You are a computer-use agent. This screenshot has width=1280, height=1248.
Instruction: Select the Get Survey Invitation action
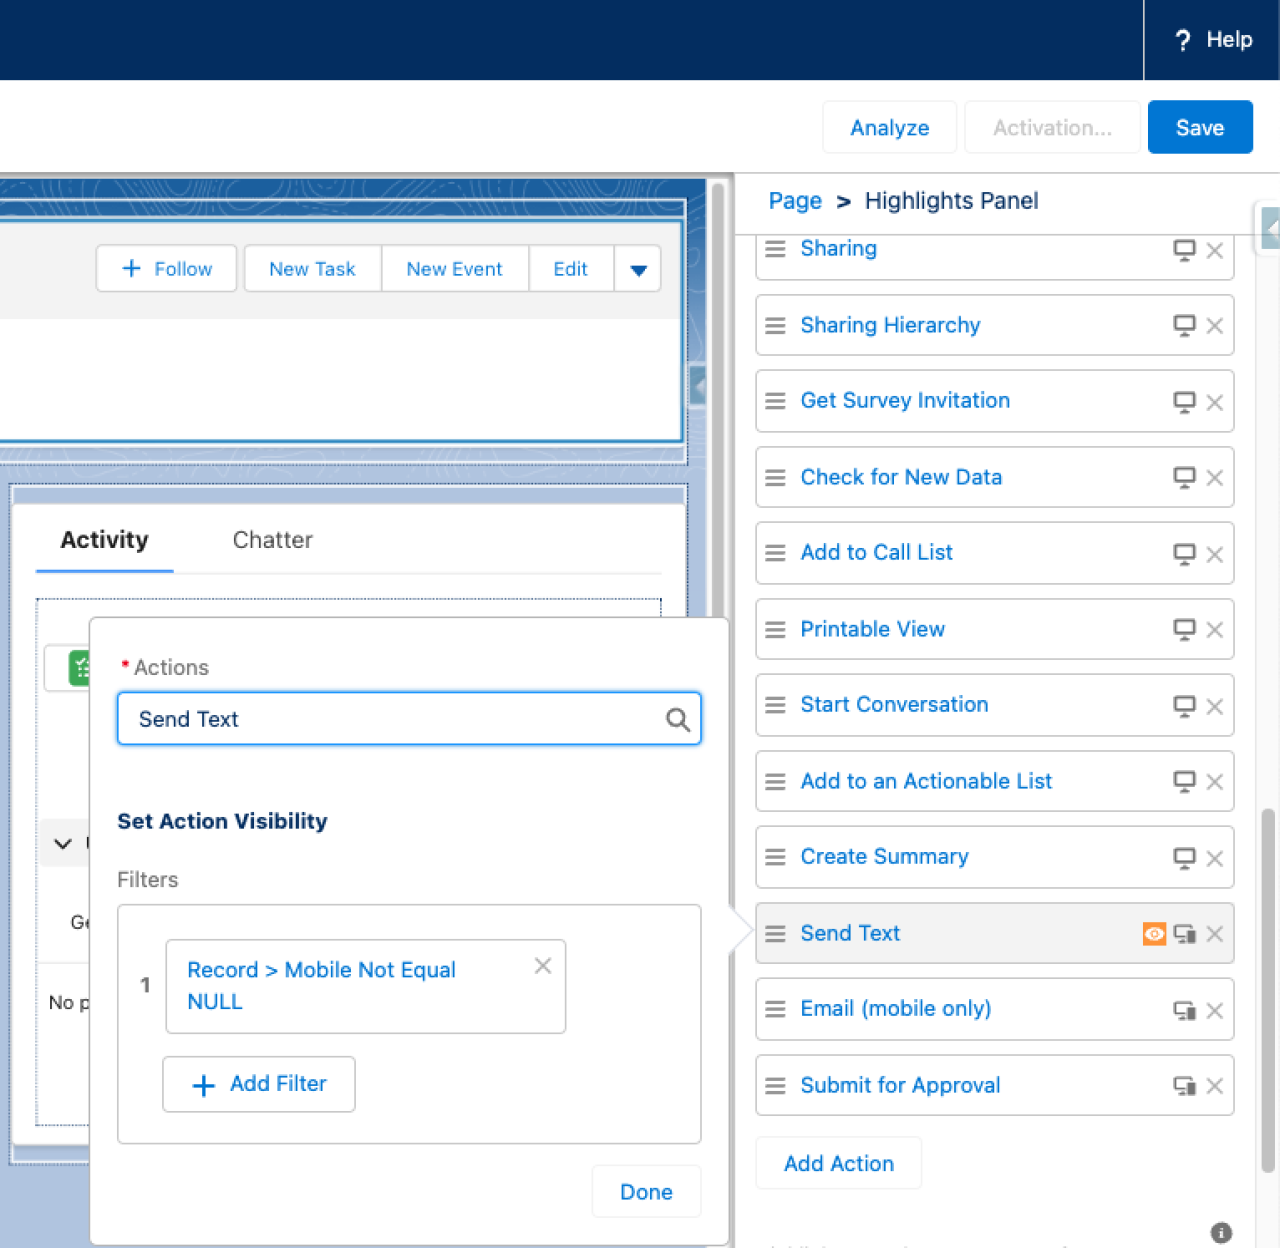click(x=905, y=400)
